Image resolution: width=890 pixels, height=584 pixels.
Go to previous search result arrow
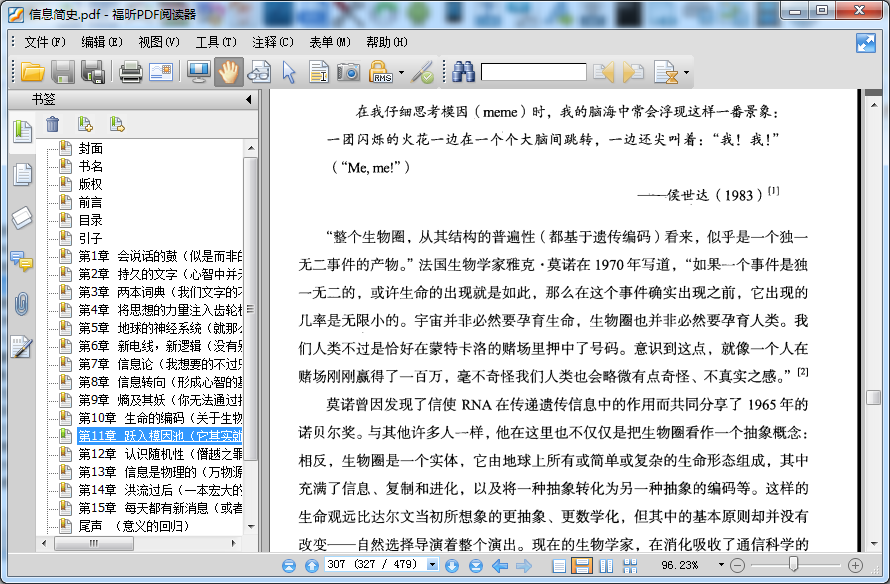tap(603, 72)
